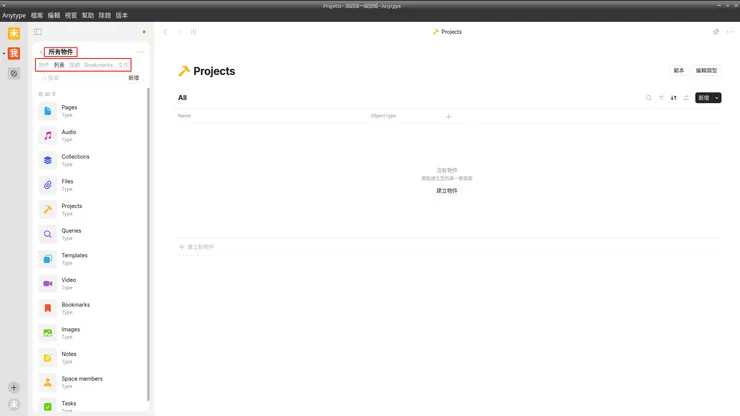The image size is (740, 416).
Task: Select the All view label
Action: (x=182, y=98)
